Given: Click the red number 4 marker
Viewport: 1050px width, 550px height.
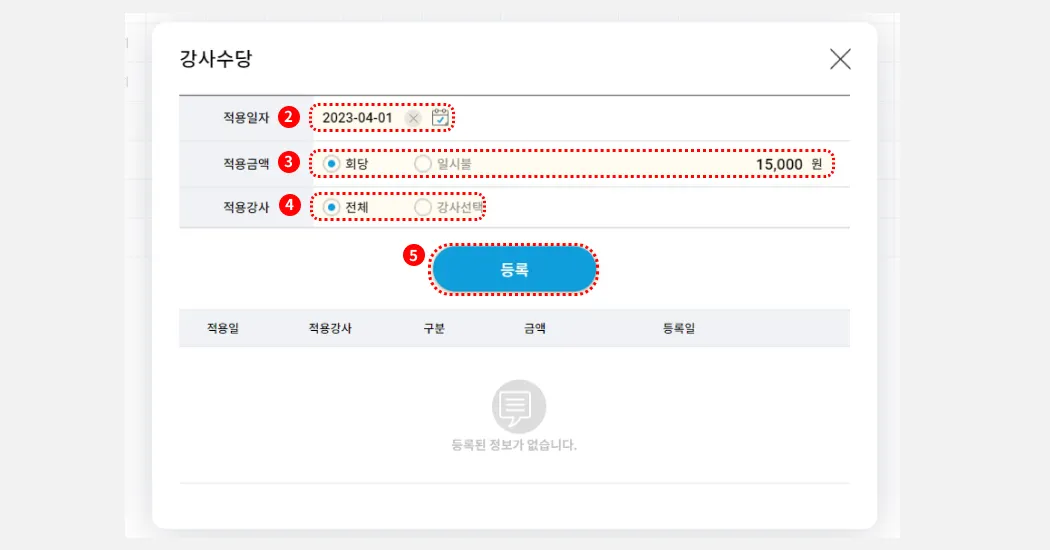Looking at the screenshot, I should click(289, 205).
